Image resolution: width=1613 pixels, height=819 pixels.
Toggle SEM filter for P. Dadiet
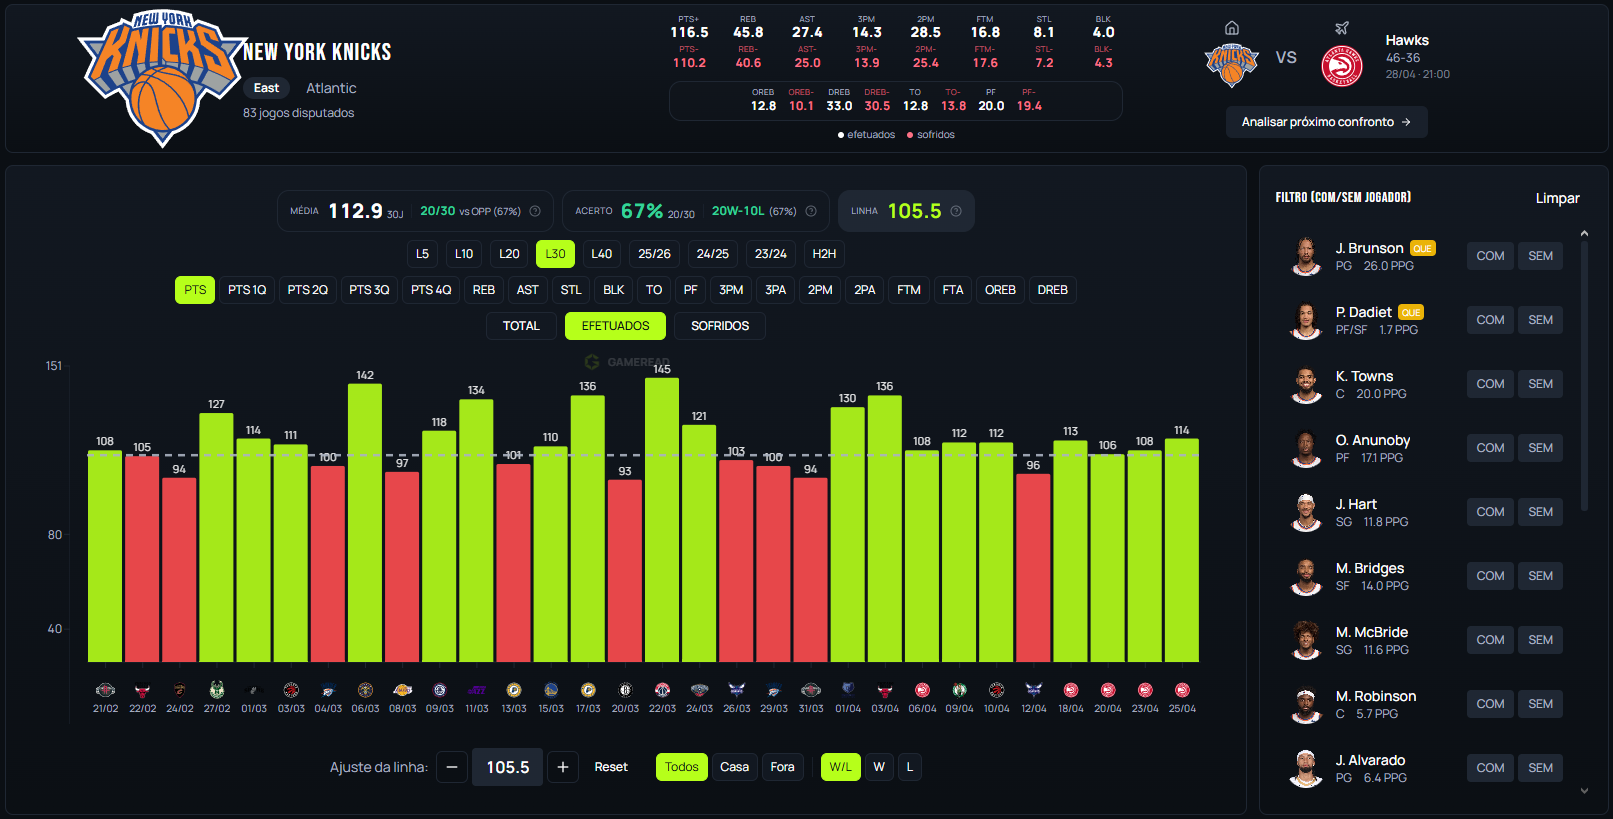[x=1540, y=320]
